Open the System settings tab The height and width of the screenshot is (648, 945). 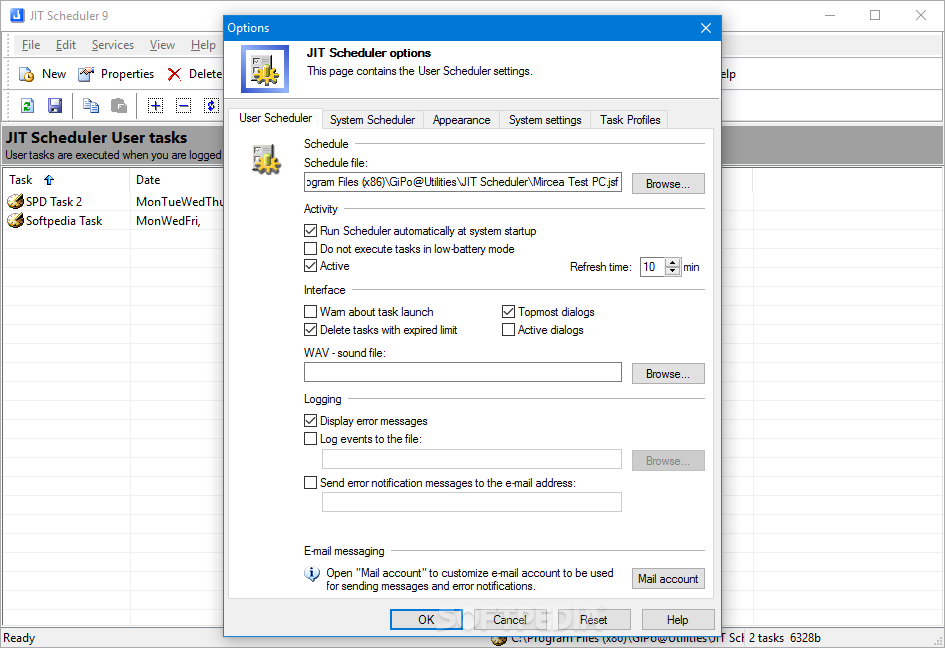coord(545,120)
